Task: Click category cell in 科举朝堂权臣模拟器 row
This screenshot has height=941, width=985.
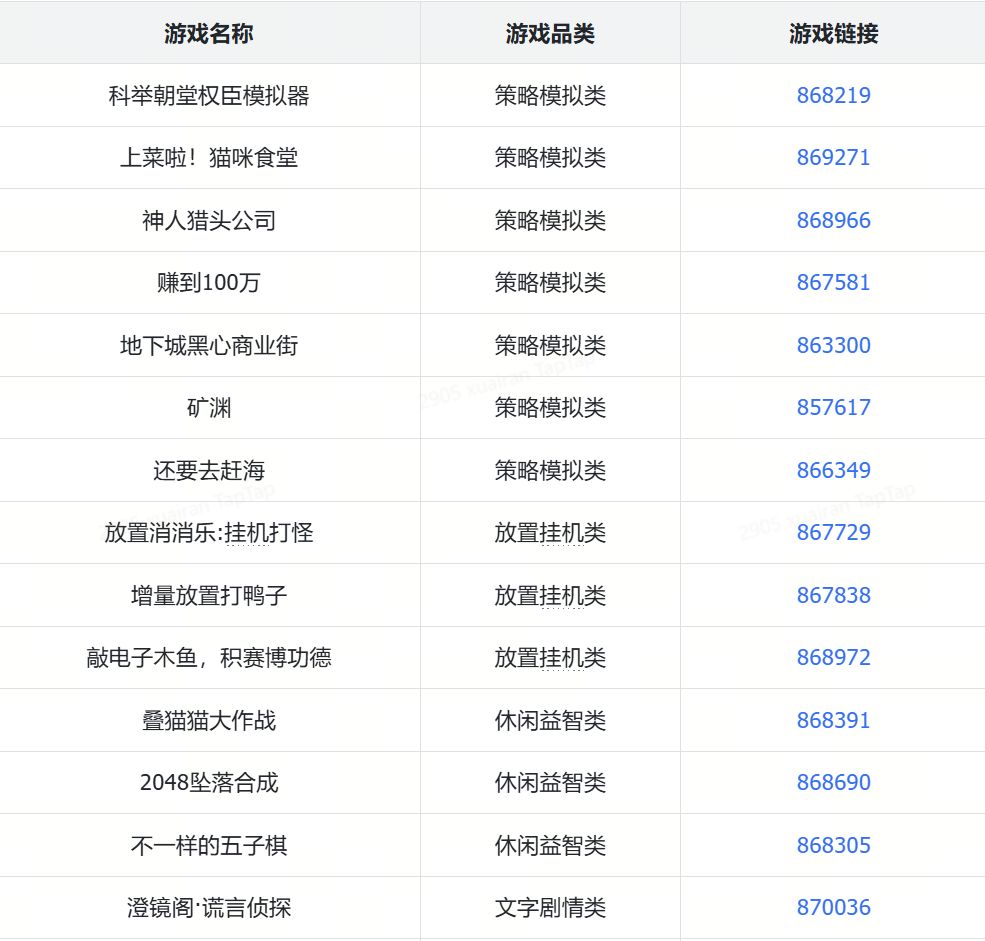Action: click(550, 95)
